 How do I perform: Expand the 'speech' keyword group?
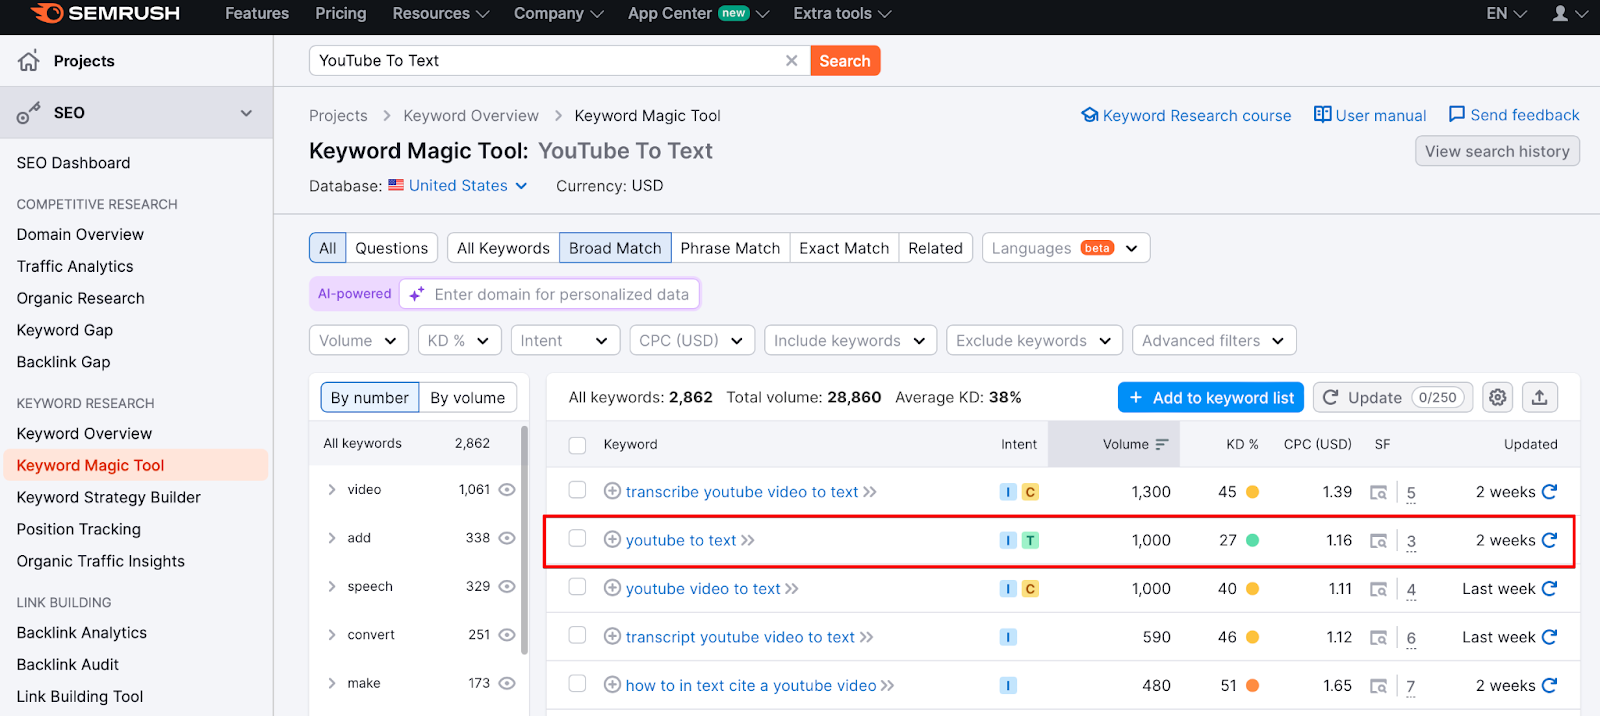point(332,587)
